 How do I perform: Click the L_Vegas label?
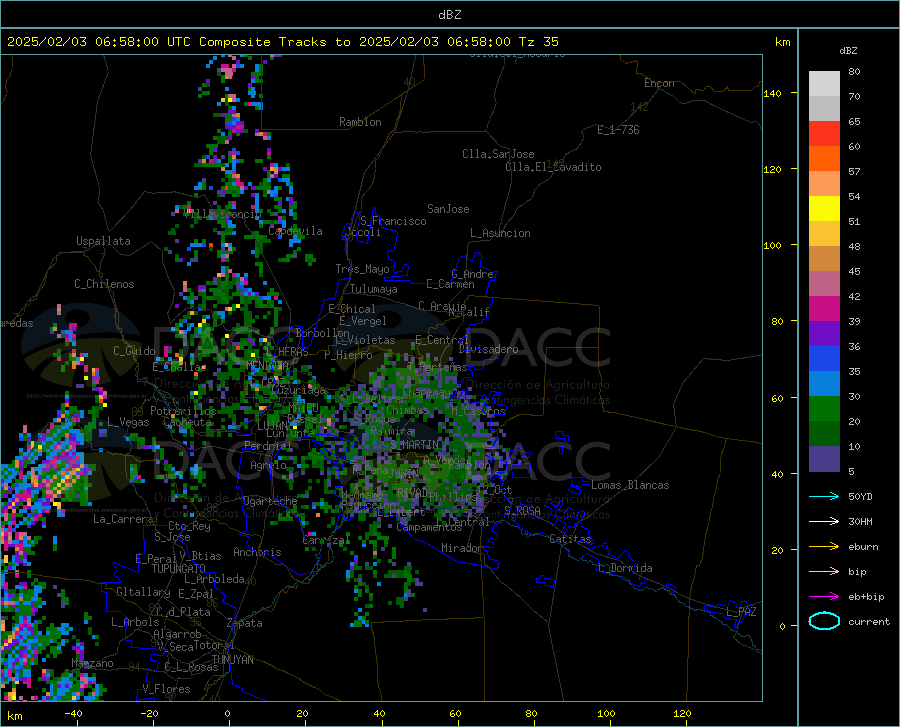coord(128,422)
